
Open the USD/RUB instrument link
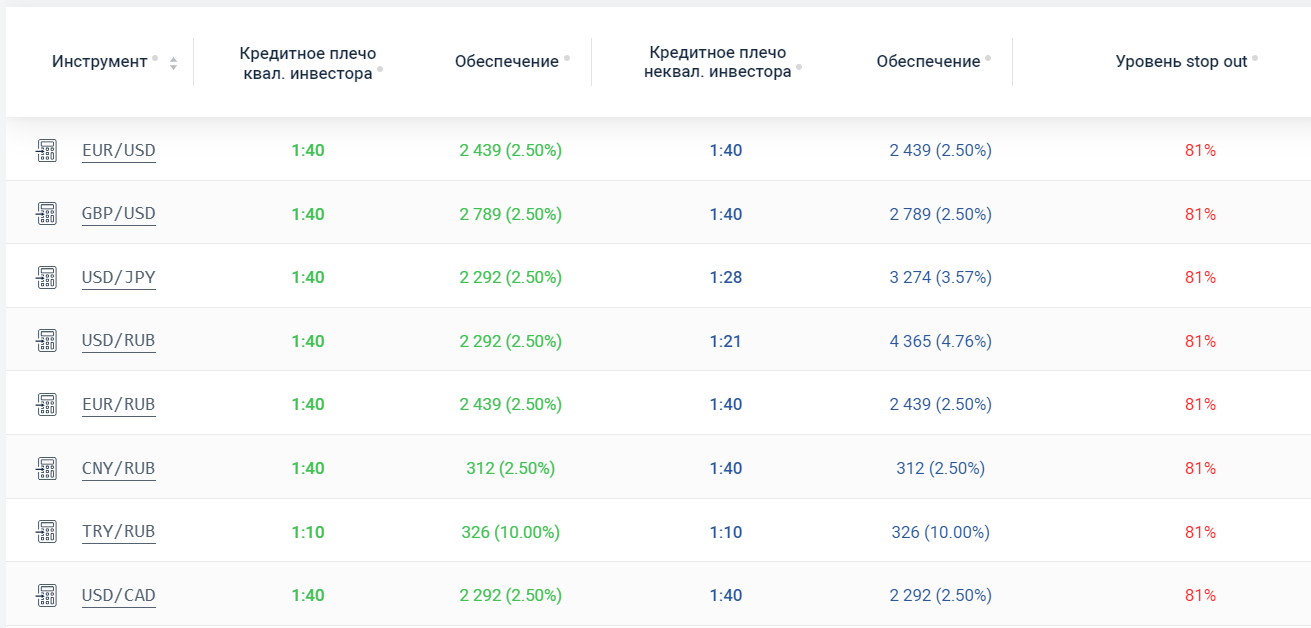point(119,341)
